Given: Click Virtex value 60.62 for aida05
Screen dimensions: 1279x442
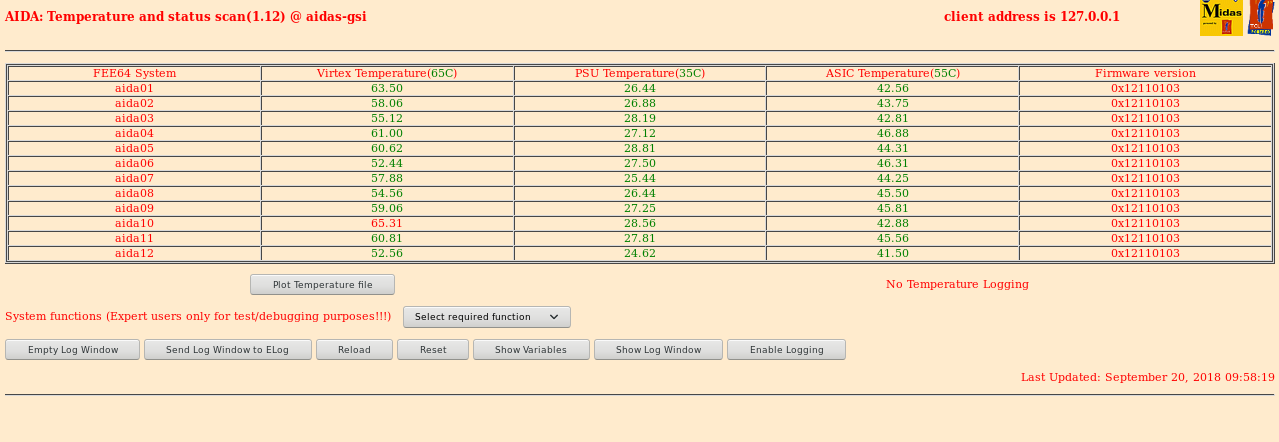Looking at the screenshot, I should point(387,148).
